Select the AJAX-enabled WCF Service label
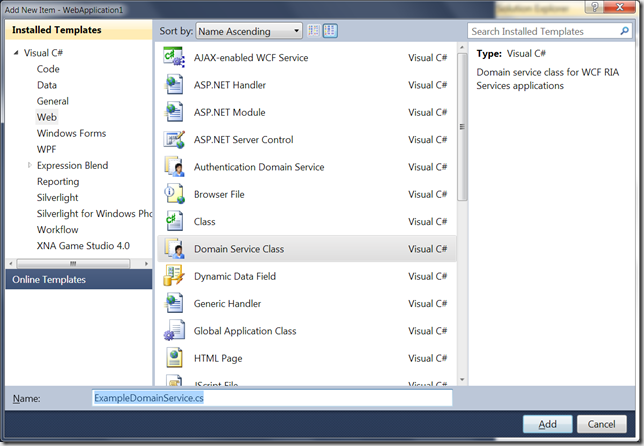 click(x=251, y=57)
